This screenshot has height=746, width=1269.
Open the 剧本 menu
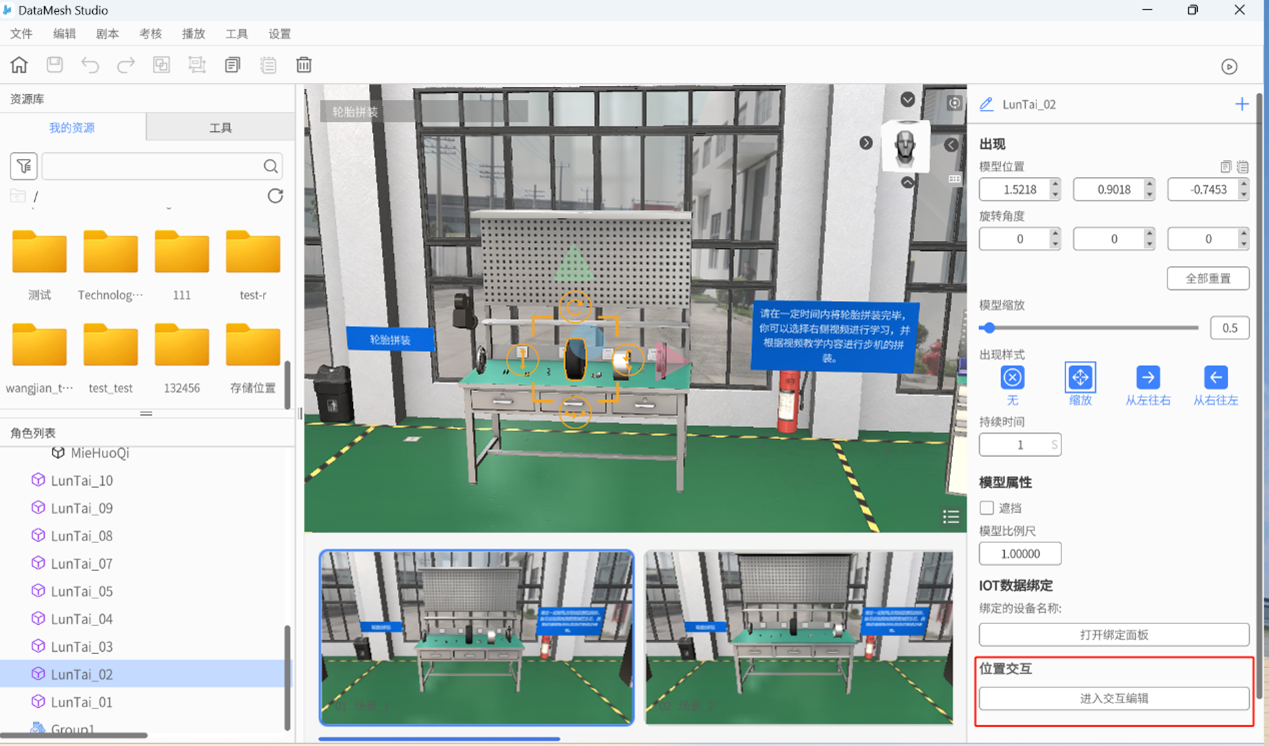(x=107, y=34)
